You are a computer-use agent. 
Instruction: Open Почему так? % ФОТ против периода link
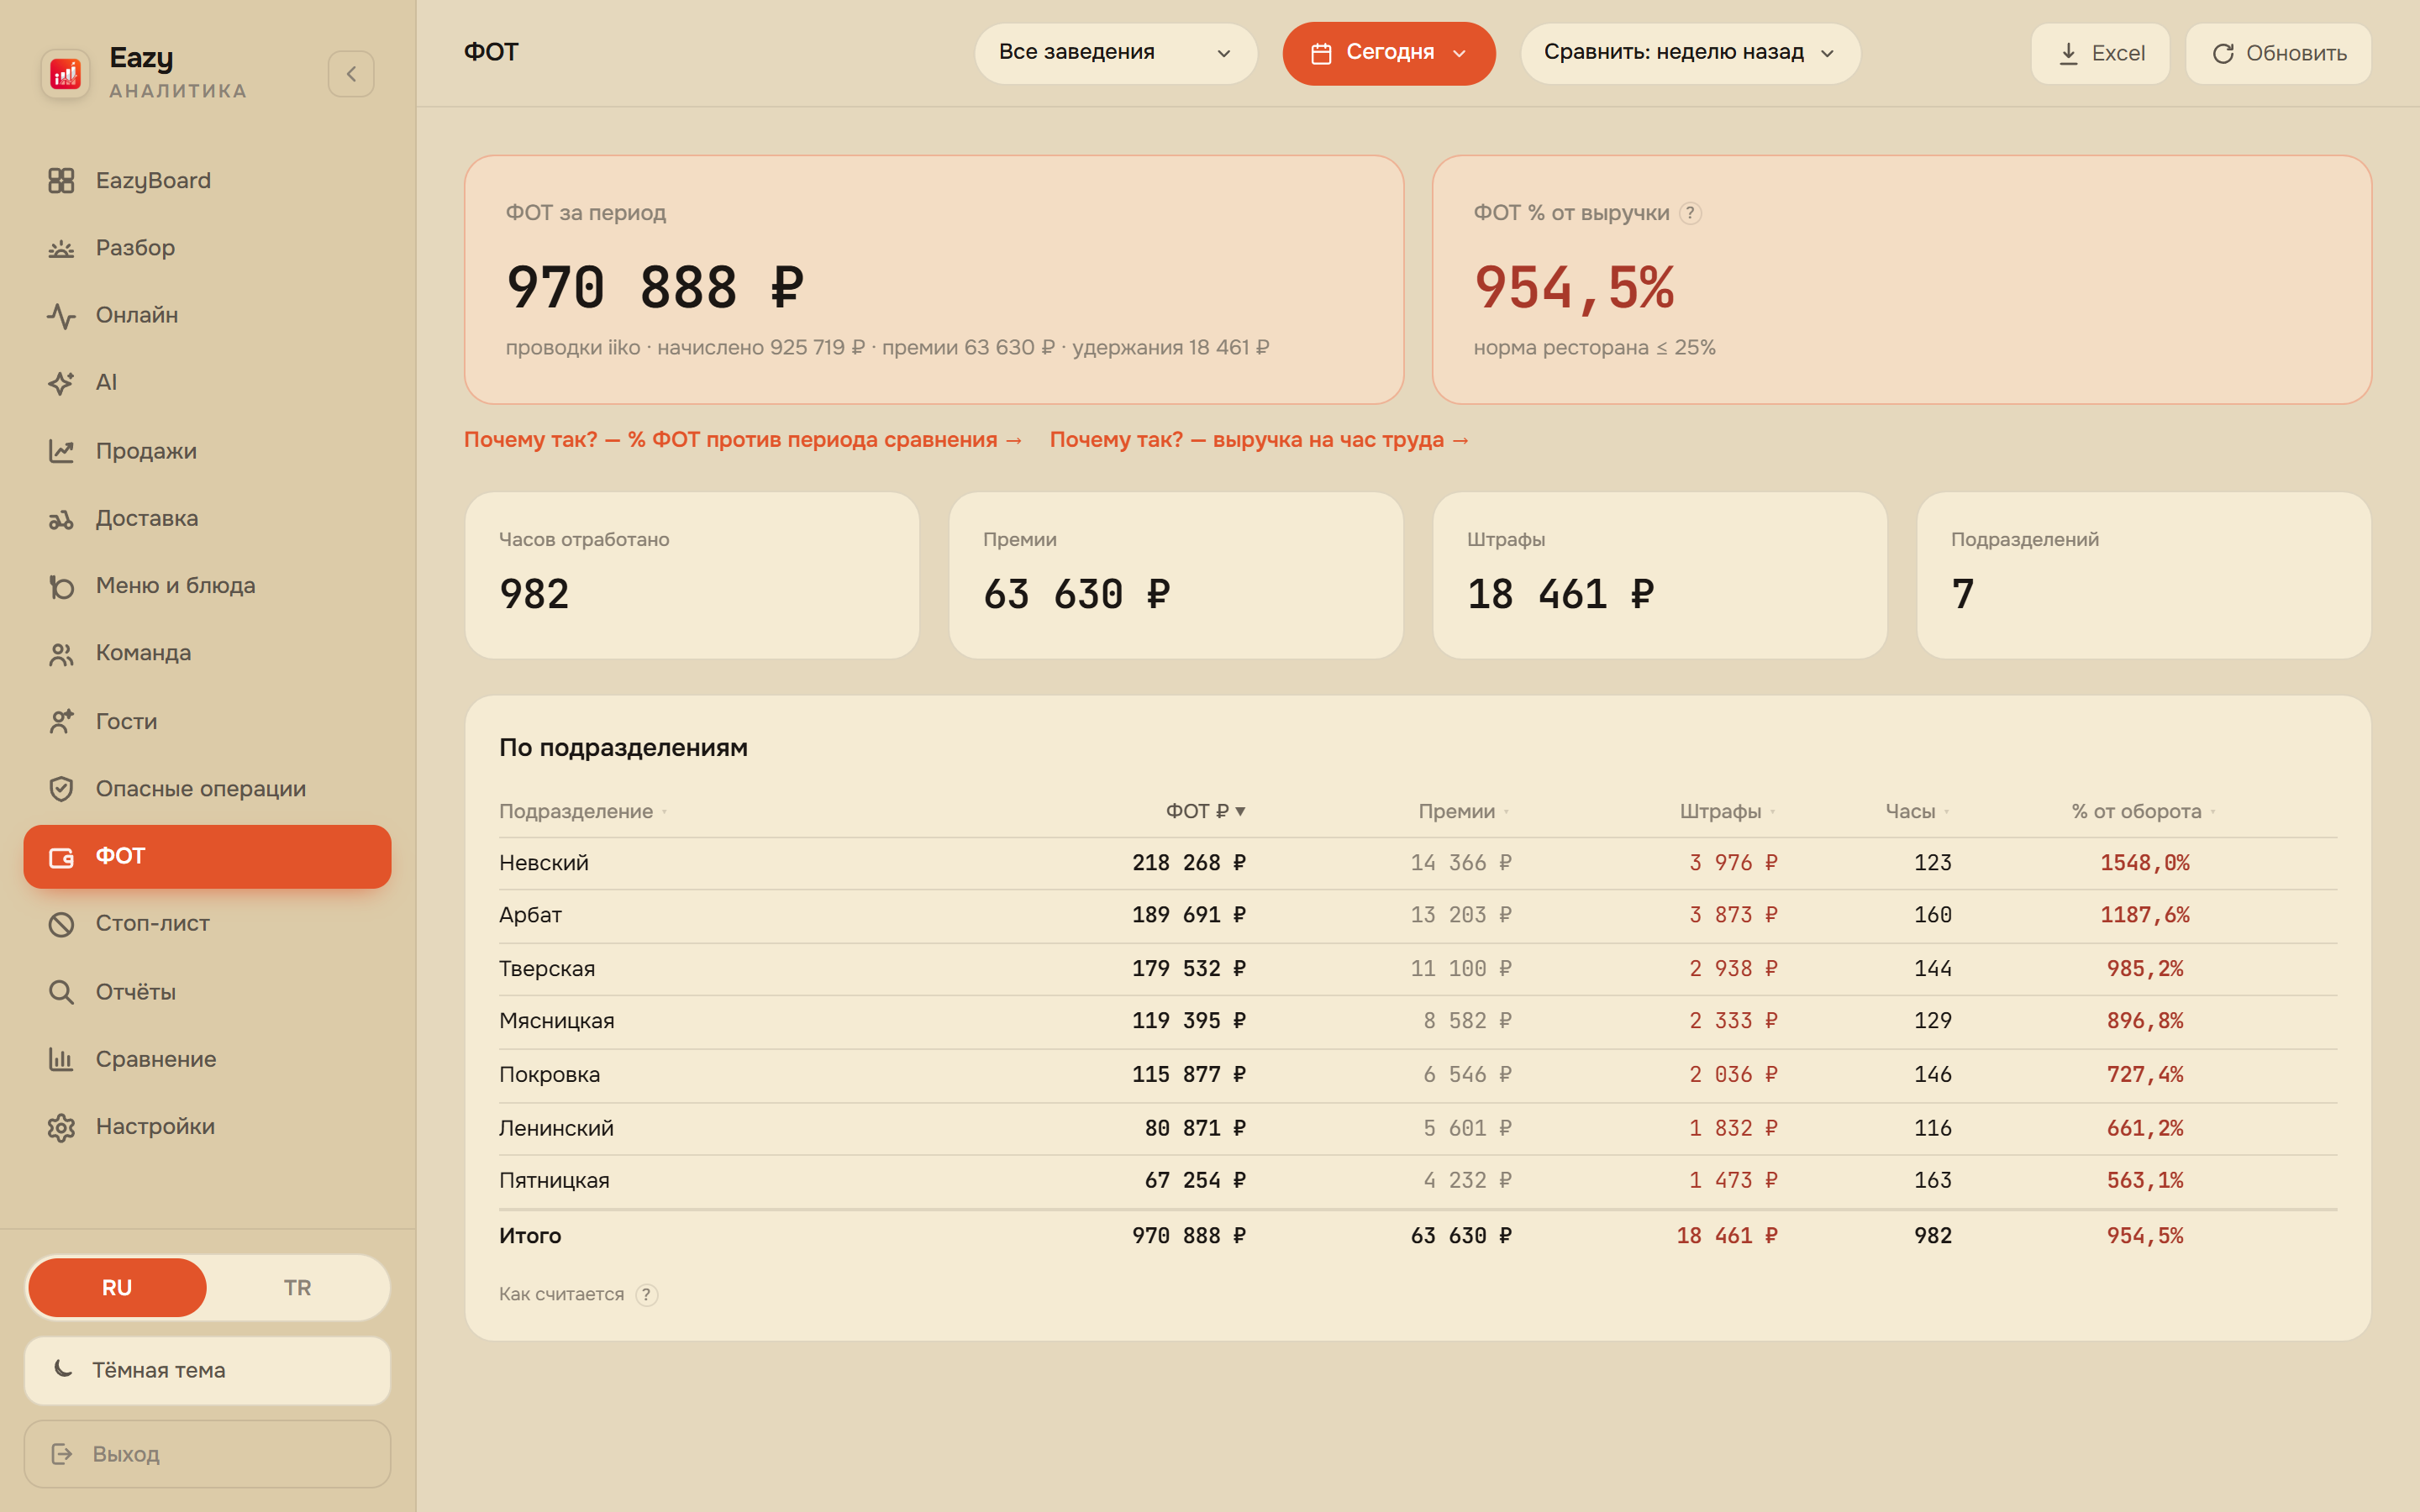743,440
